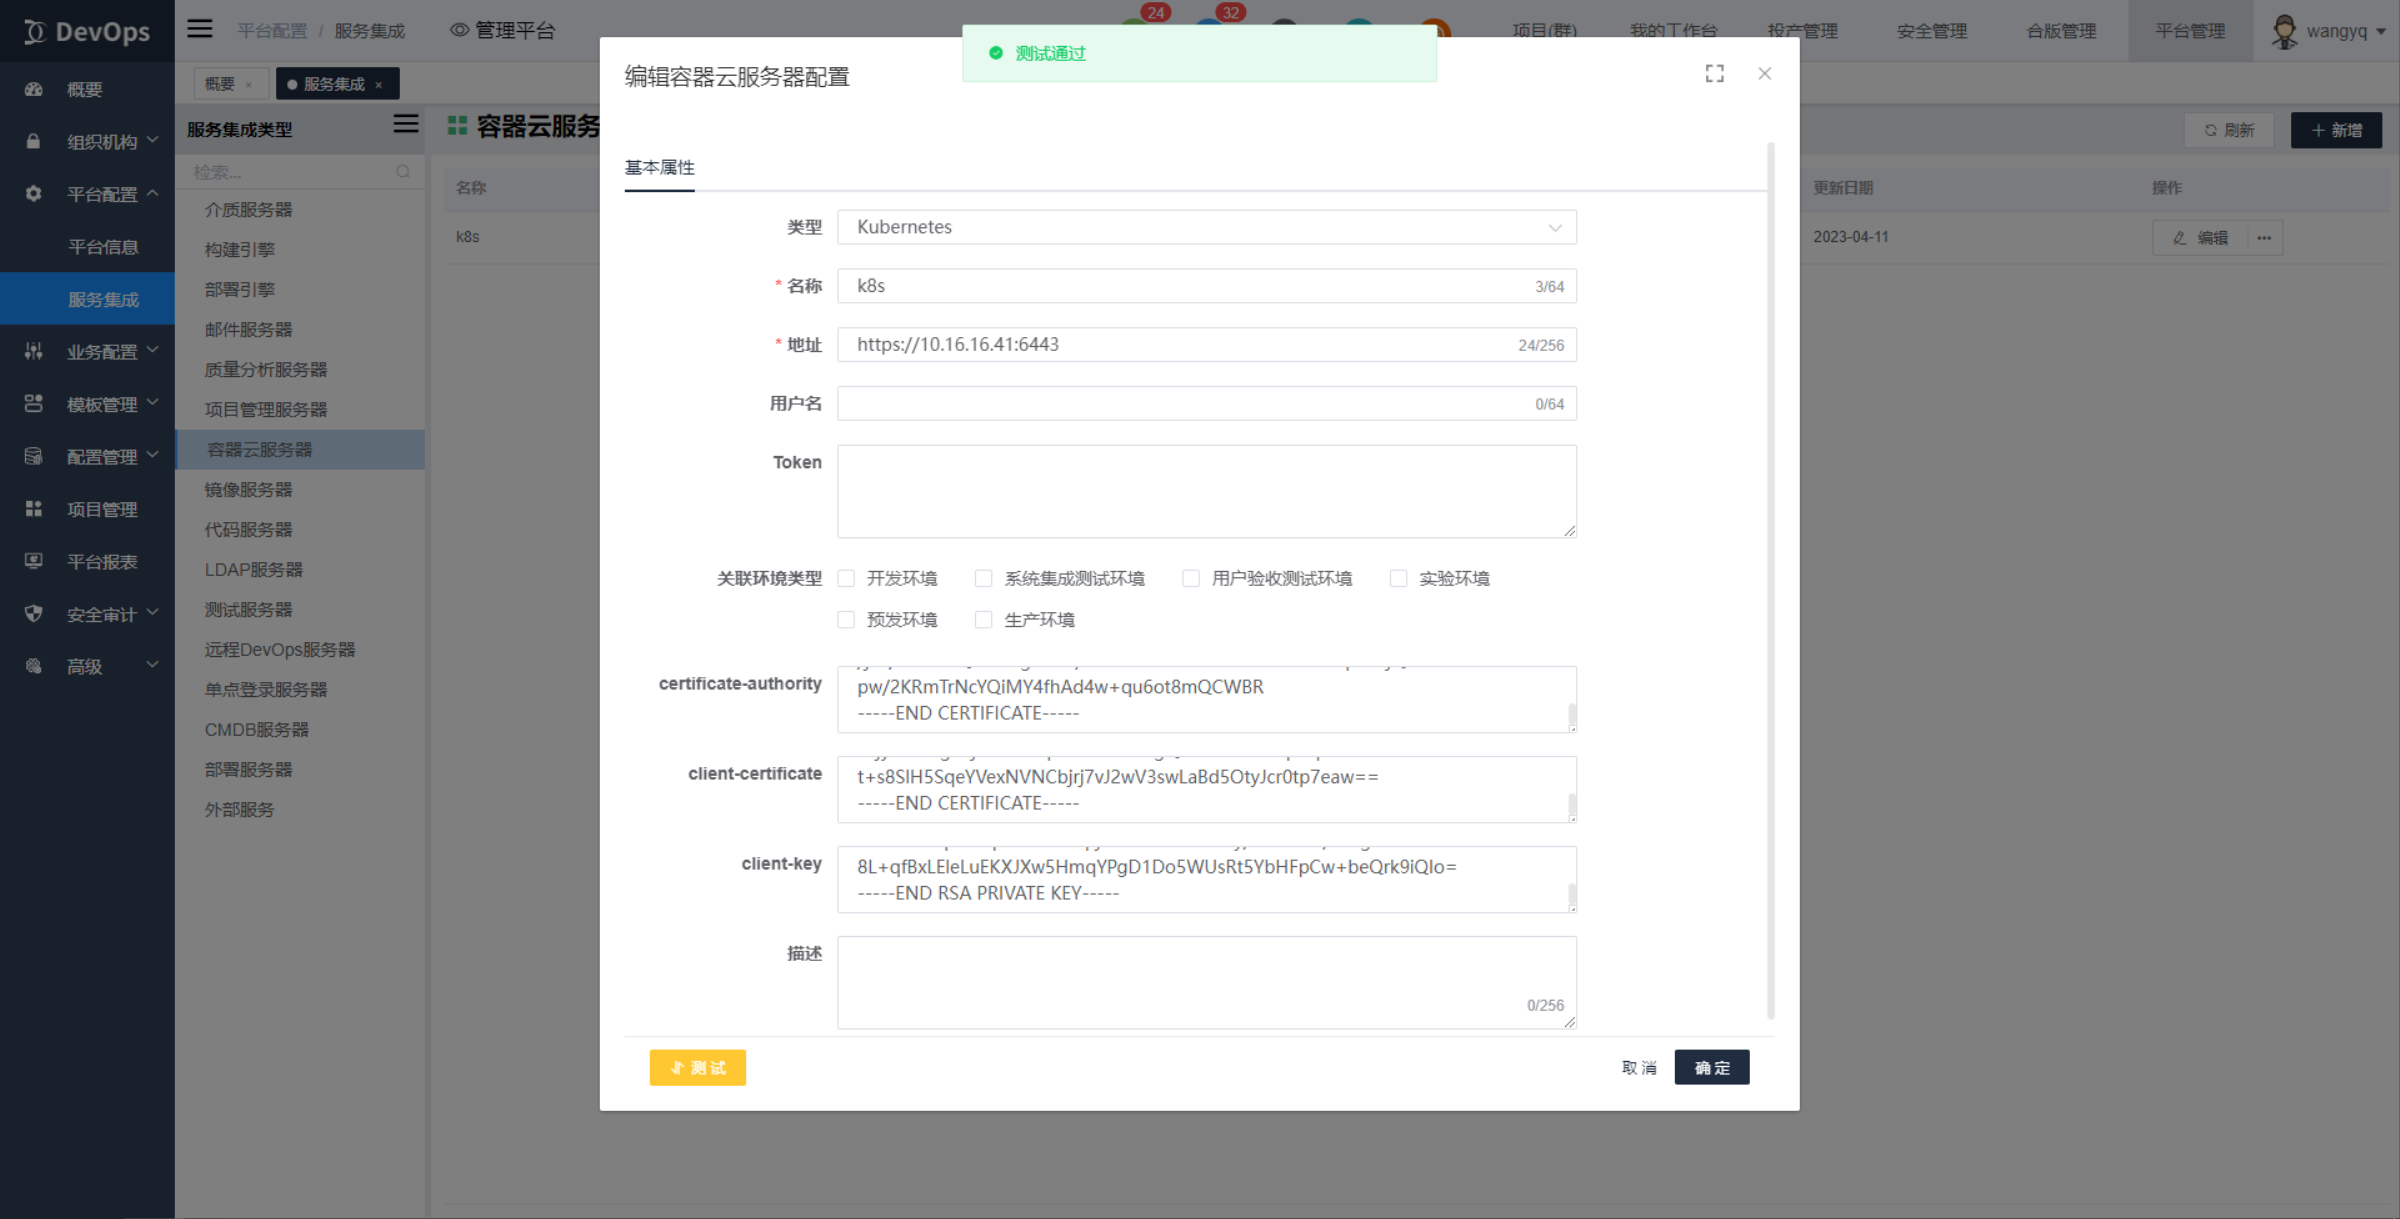
Task: Confirm the dialog with 确定
Action: click(x=1711, y=1067)
